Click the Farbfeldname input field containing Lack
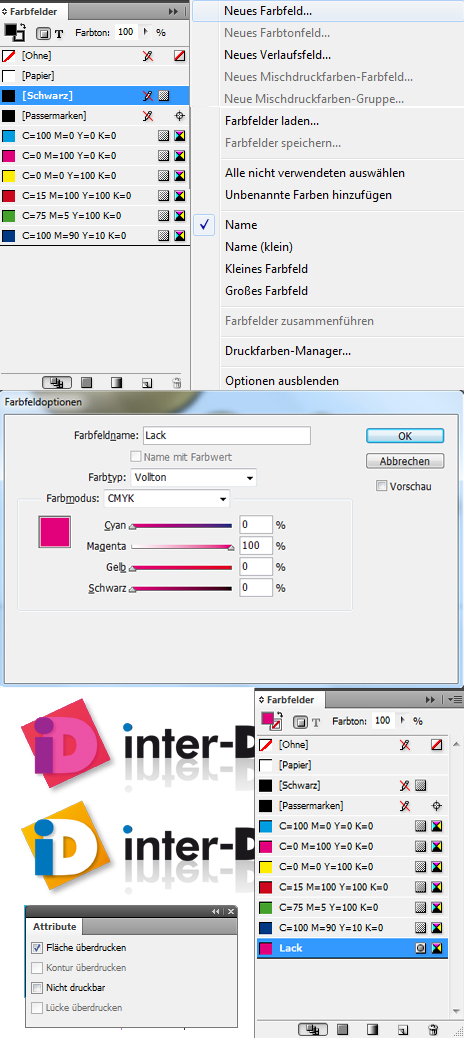Screen dimensions: 464x1038 (226, 436)
